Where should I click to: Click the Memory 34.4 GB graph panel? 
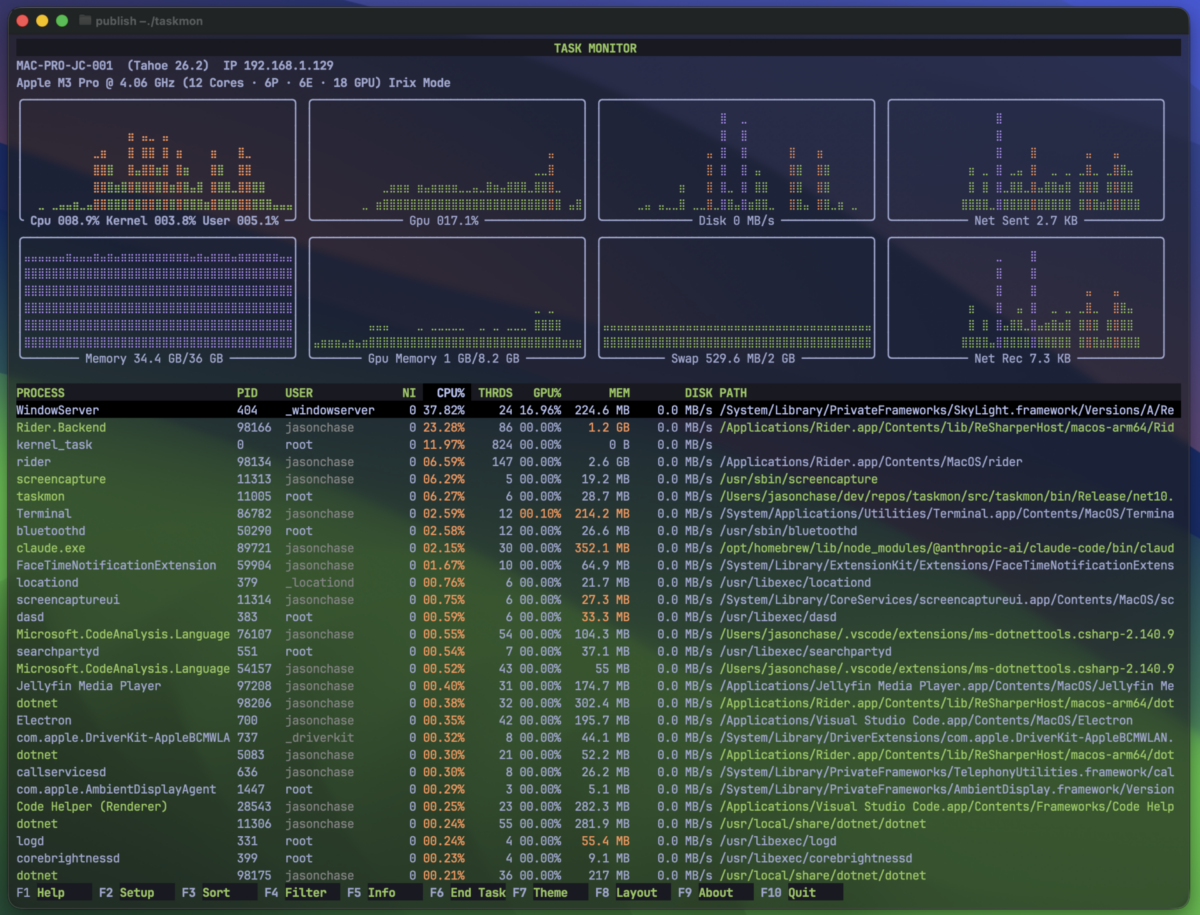coord(158,302)
